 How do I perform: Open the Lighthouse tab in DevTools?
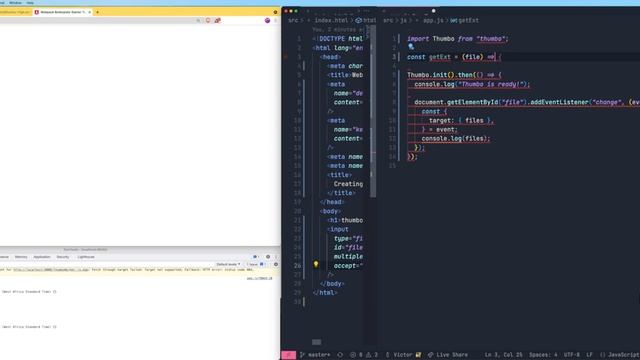tap(86, 257)
